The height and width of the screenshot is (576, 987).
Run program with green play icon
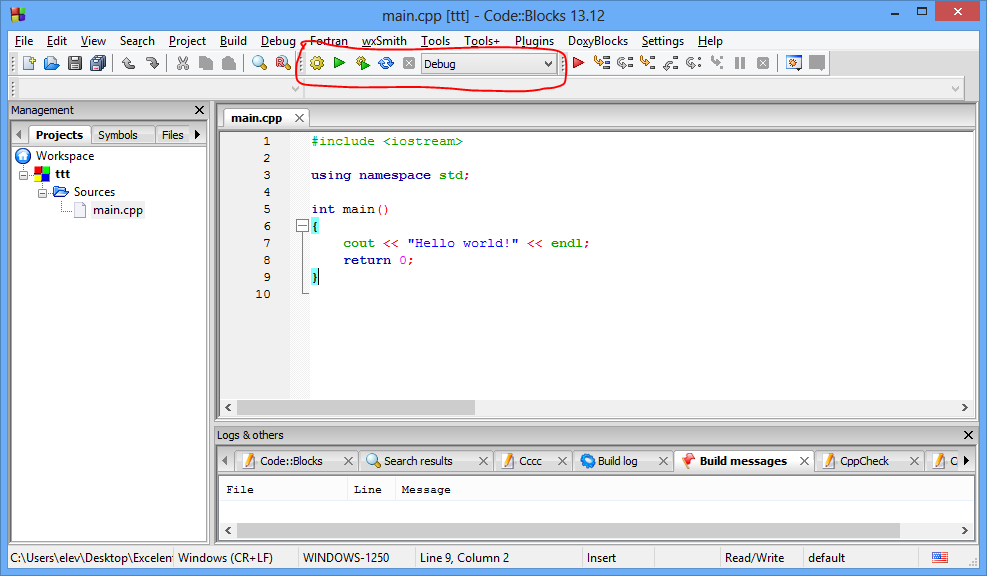(339, 63)
